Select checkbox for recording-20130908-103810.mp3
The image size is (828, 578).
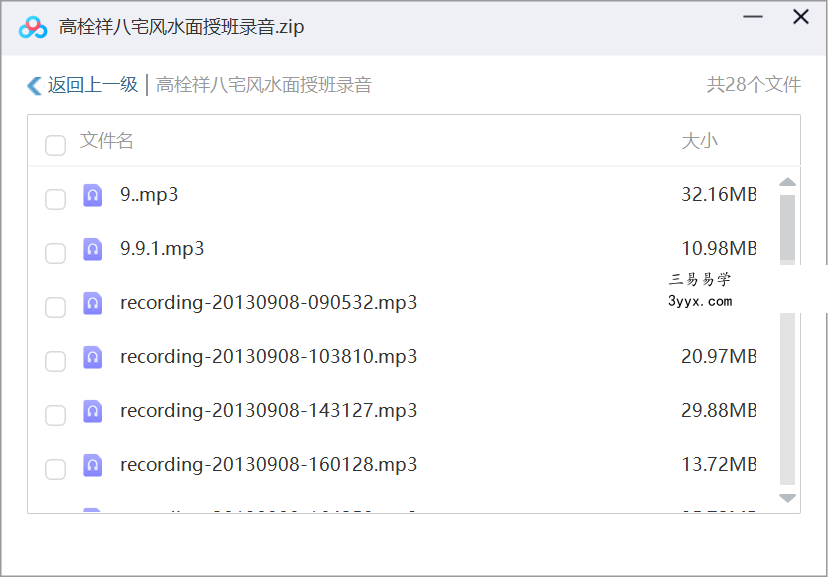point(55,362)
